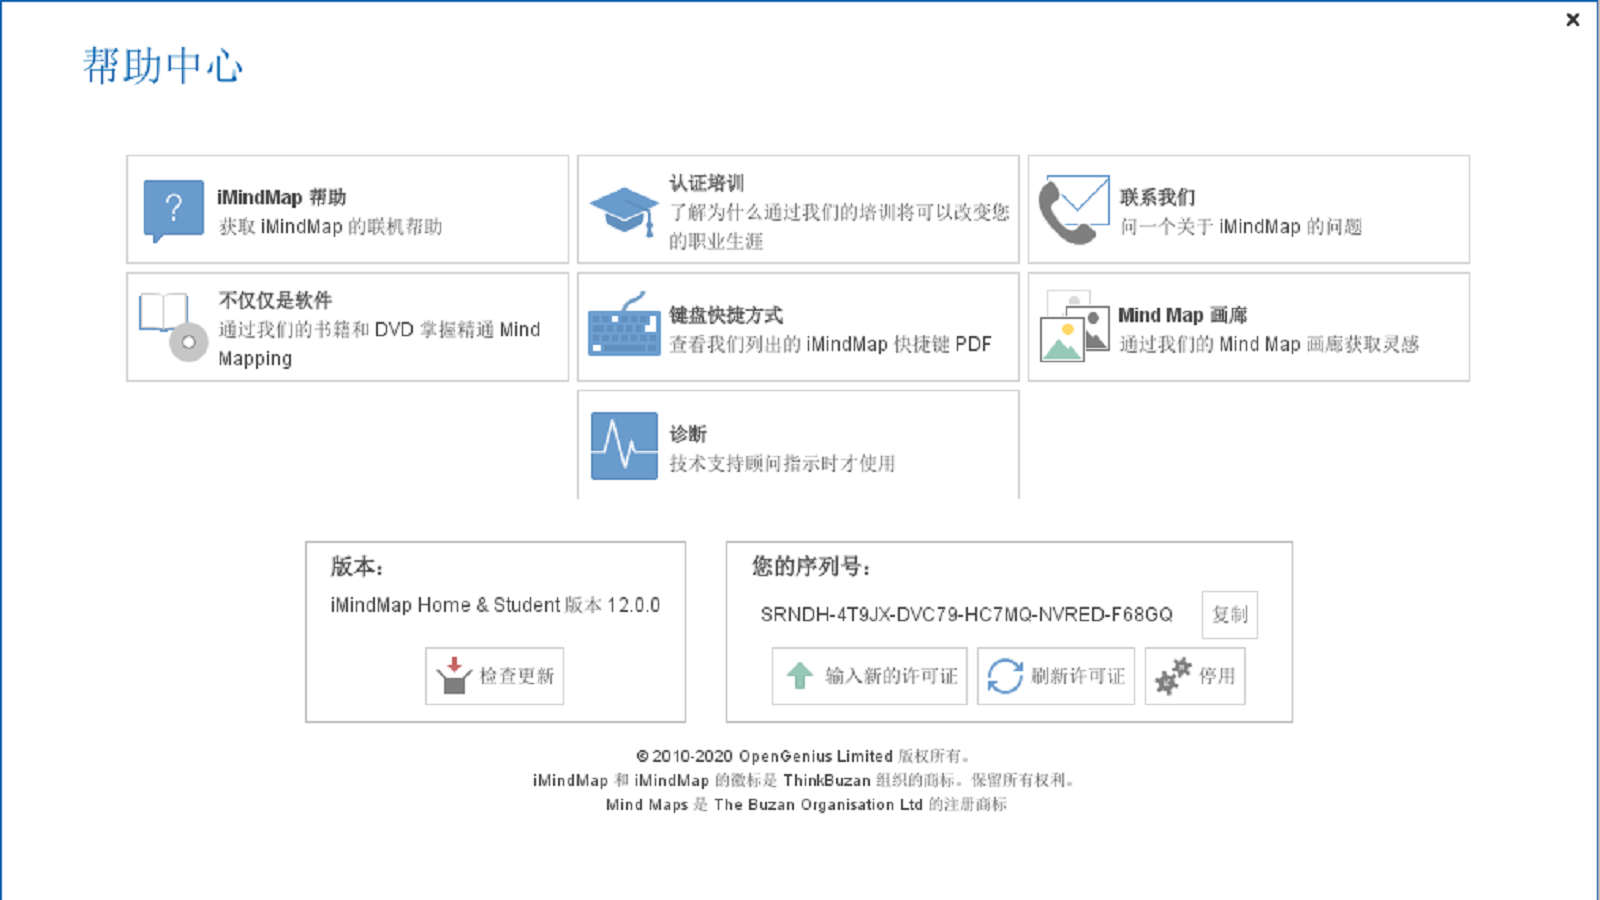Screen dimensions: 1600x900
Task: Click the 刷新许可证 button
Action: [1055, 676]
